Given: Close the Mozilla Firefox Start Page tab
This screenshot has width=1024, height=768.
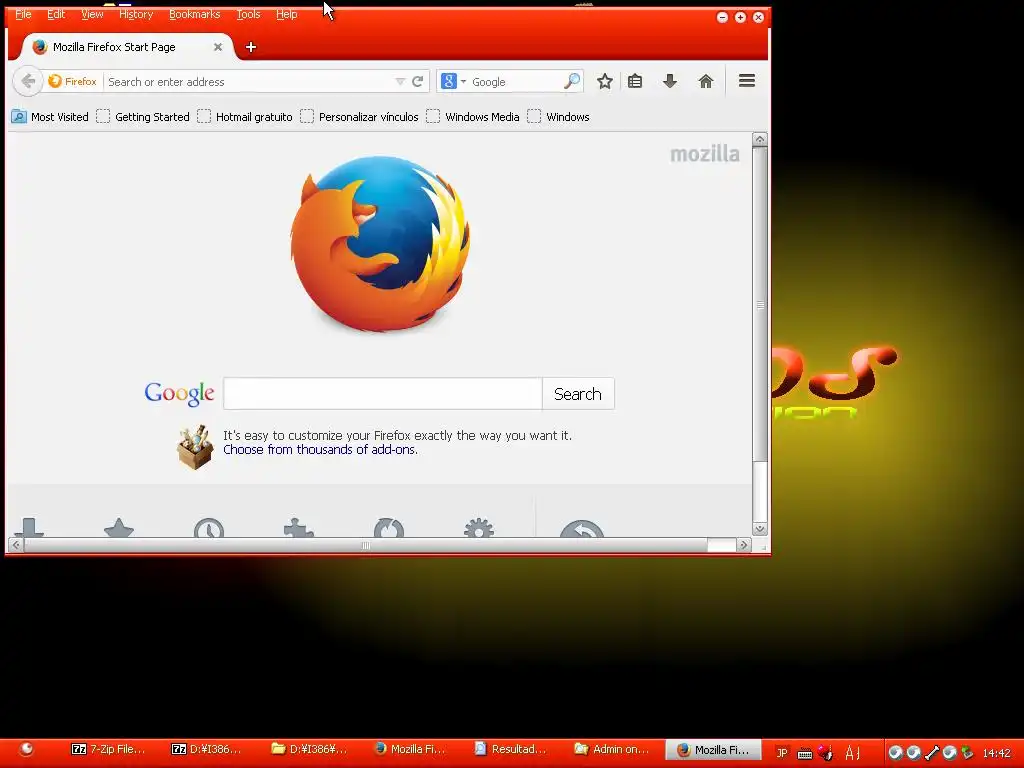Looking at the screenshot, I should click(218, 47).
